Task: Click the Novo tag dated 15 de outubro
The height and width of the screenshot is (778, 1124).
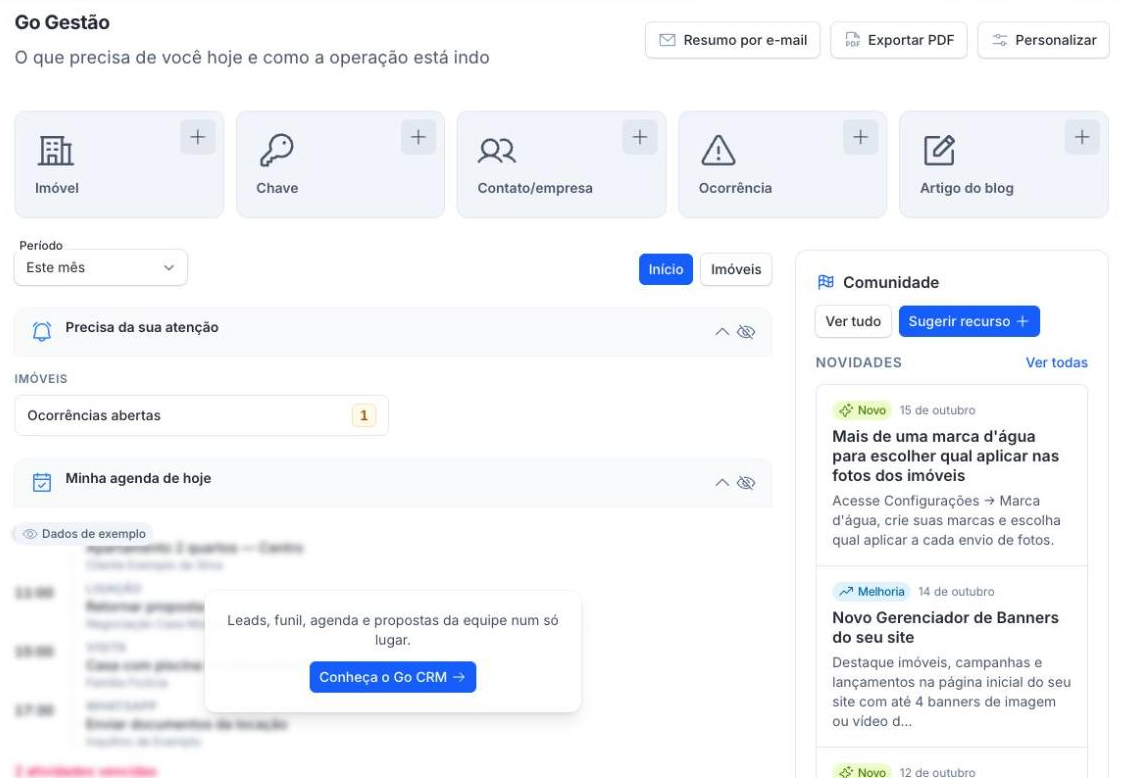Action: [862, 410]
